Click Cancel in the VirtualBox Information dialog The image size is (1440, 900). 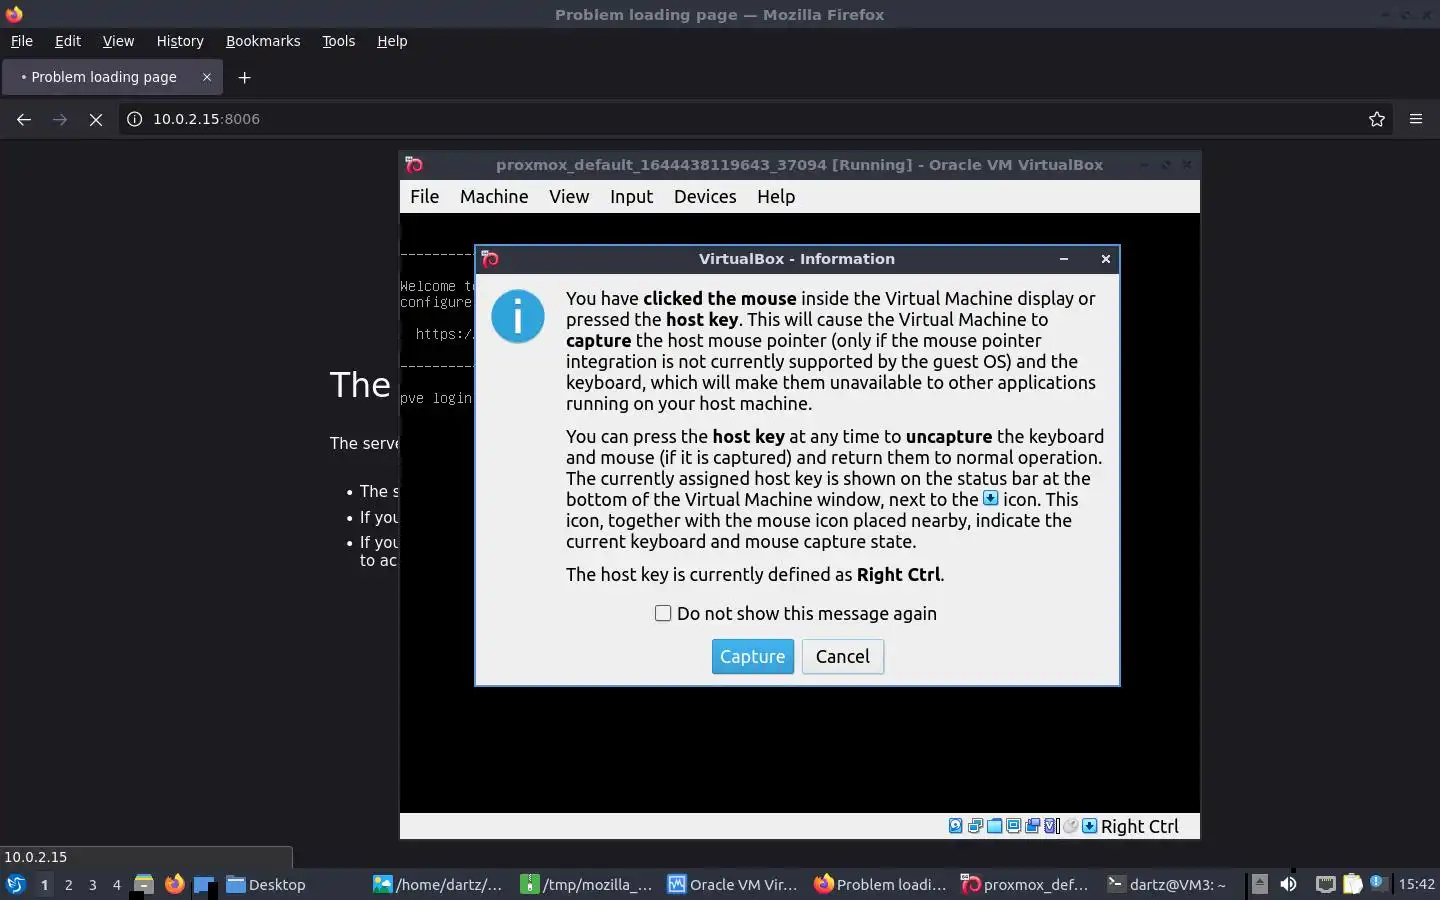[842, 656]
